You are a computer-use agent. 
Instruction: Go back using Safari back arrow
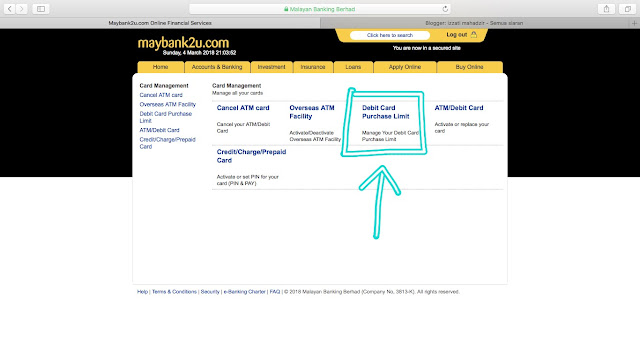9,9
